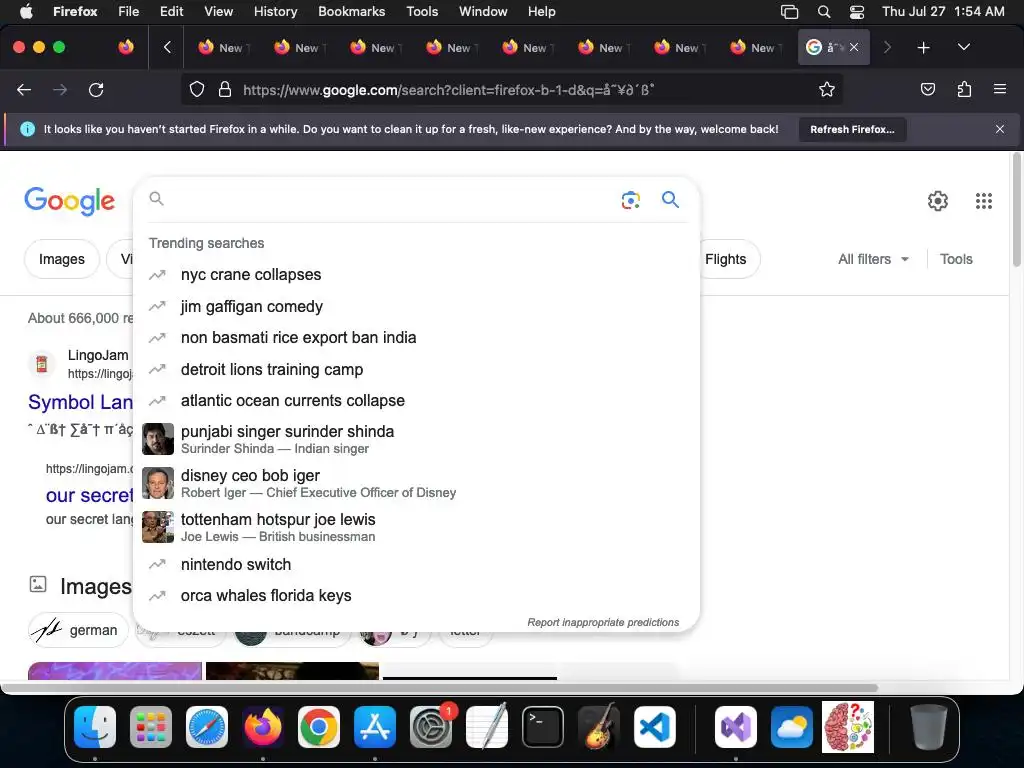
Task: Reload the page with refresh icon
Action: point(96,89)
